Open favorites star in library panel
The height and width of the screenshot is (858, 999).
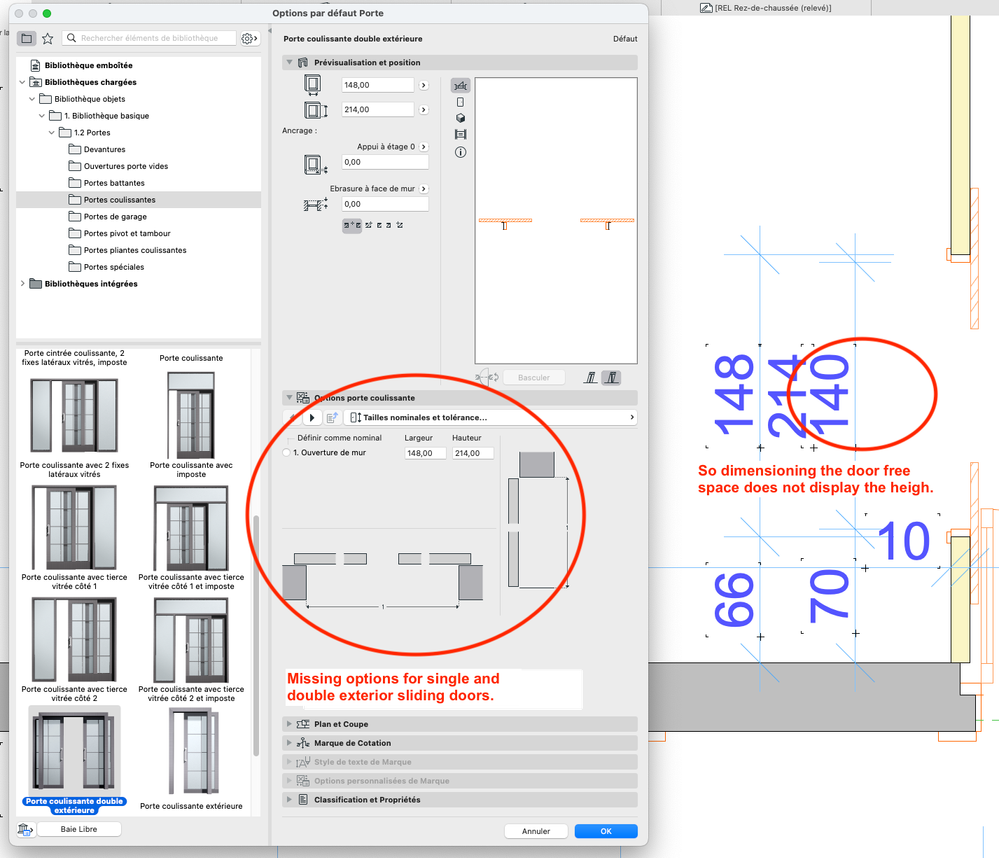(47, 38)
